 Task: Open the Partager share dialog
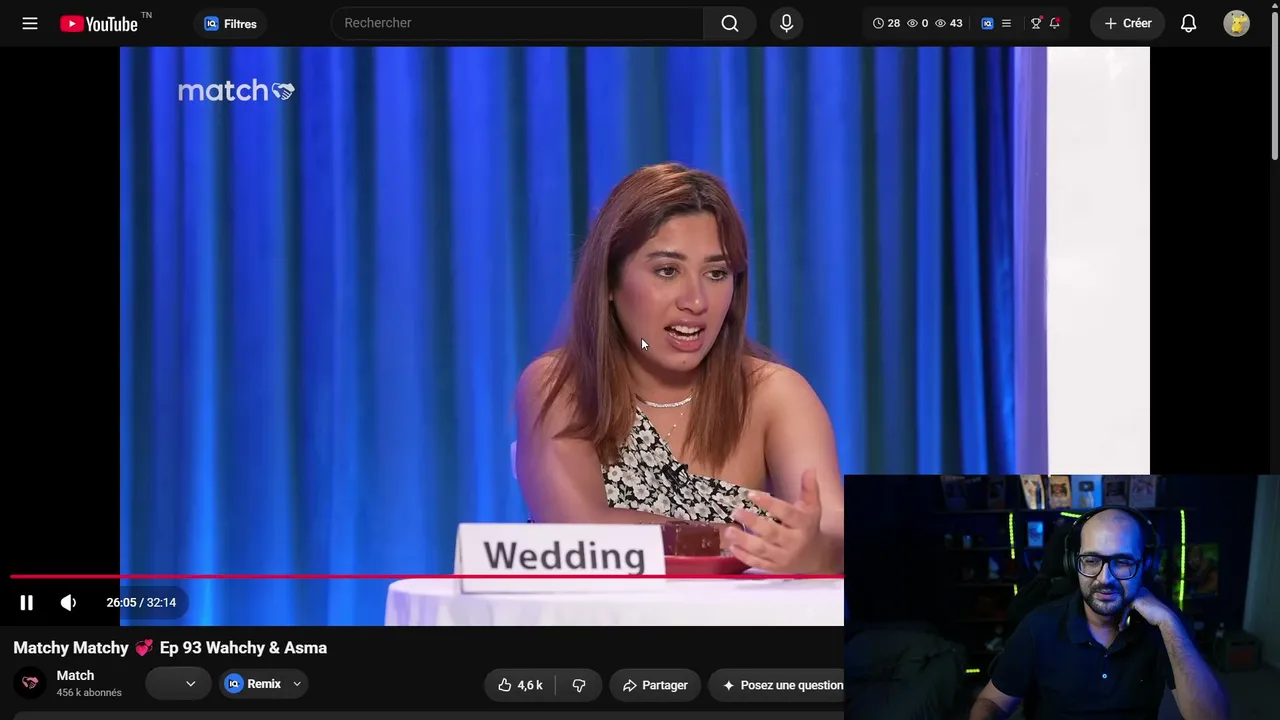[654, 685]
